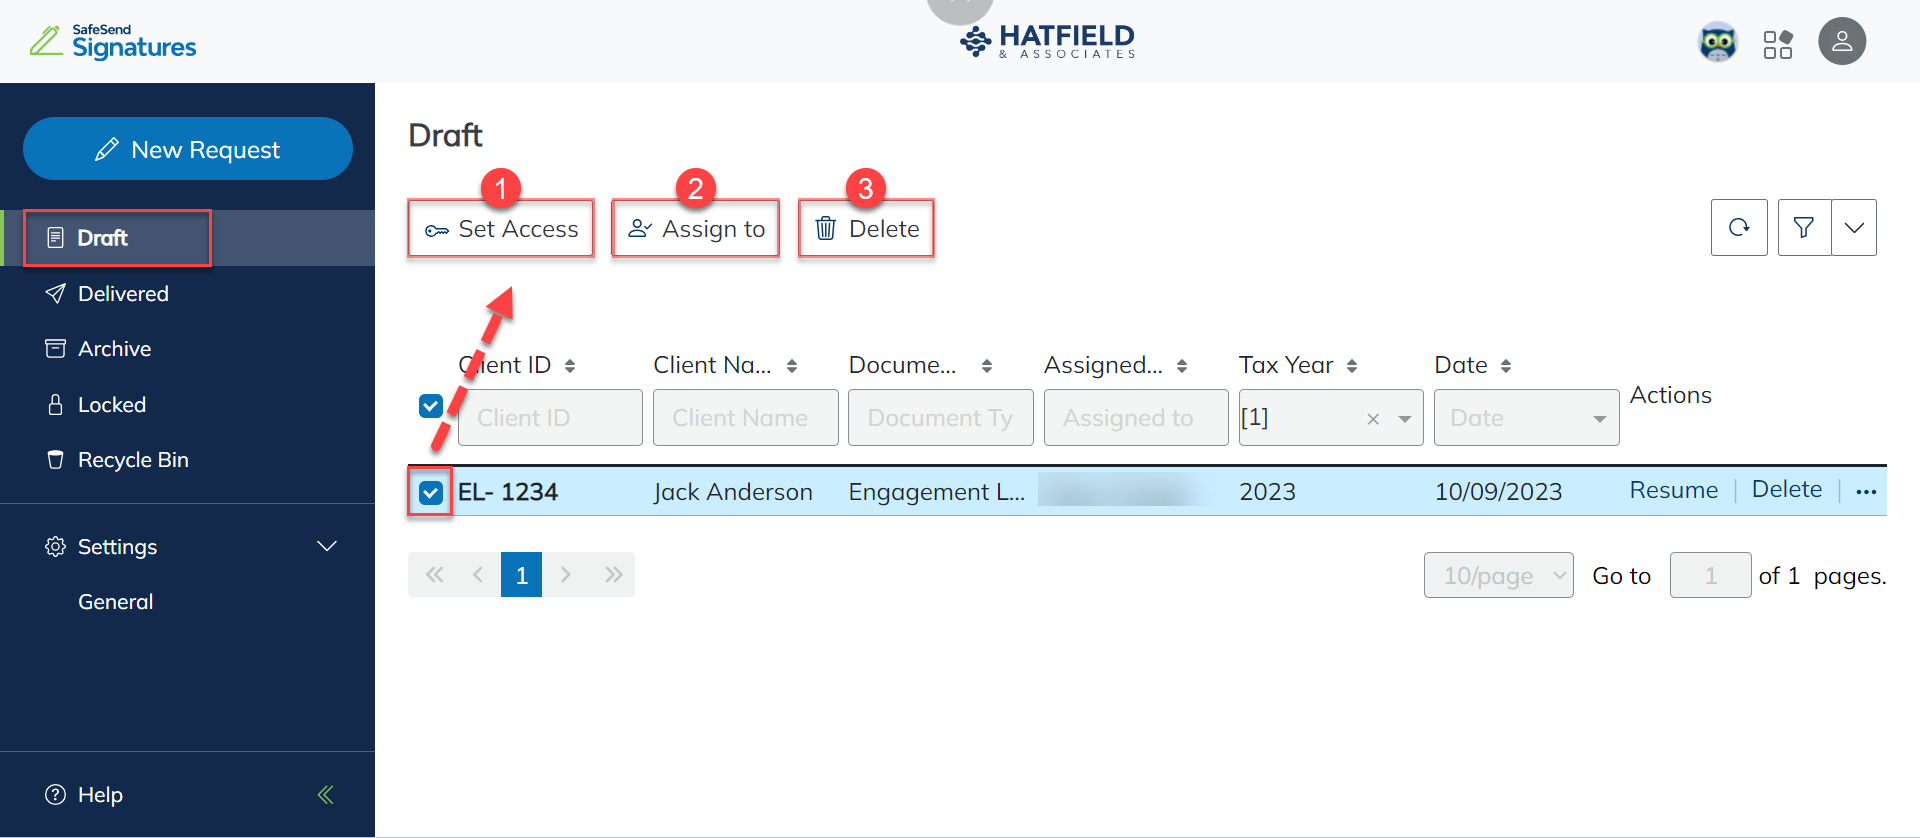Open the filter funnel icon
Screen dimensions: 1920x838
(1804, 228)
